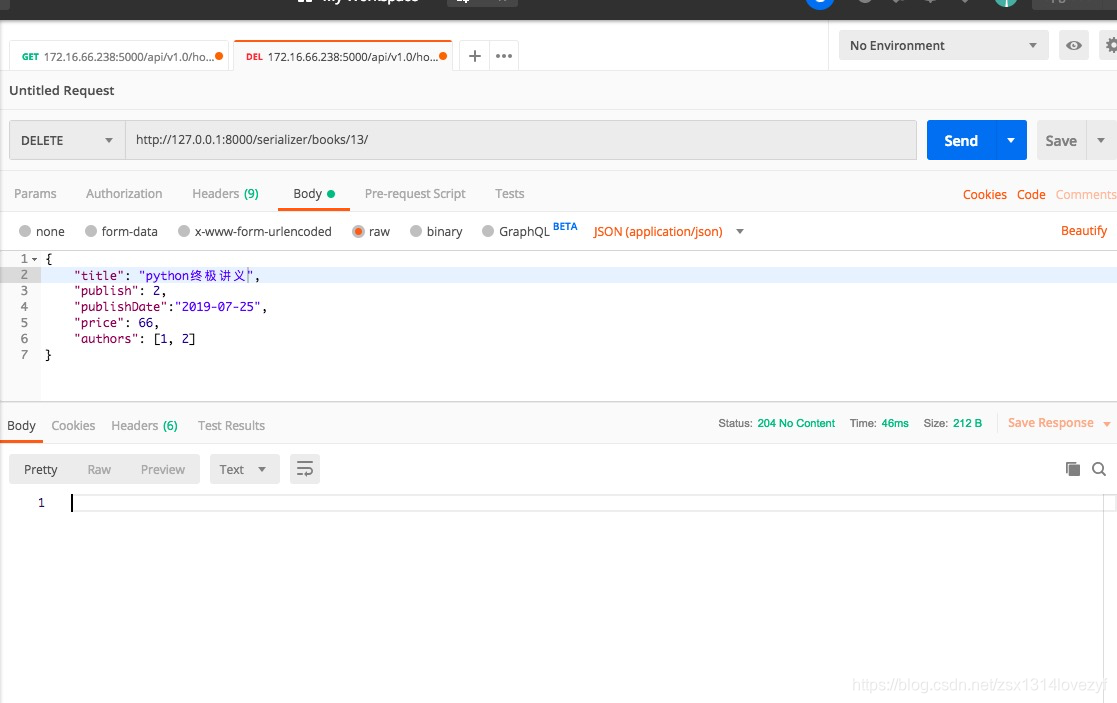Switch response view to Raw
This screenshot has height=703, width=1117.
pos(99,469)
